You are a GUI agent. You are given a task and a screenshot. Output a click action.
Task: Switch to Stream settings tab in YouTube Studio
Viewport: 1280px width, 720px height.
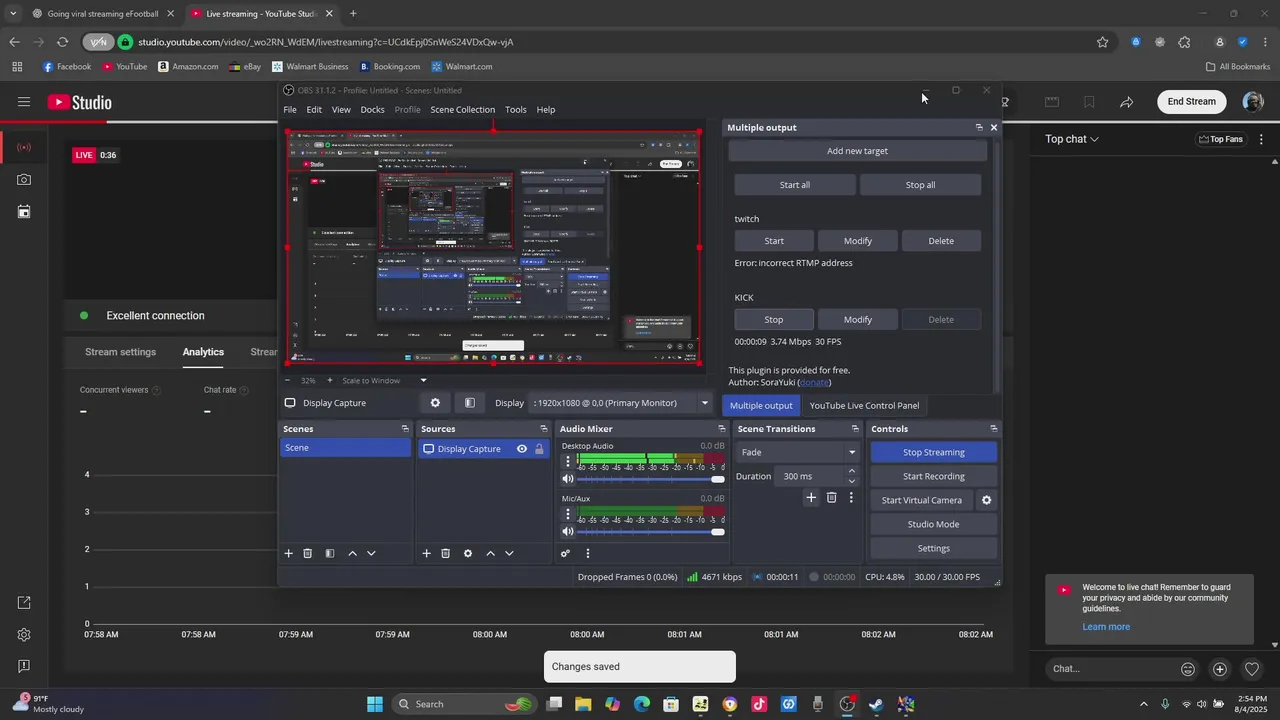[x=120, y=352]
